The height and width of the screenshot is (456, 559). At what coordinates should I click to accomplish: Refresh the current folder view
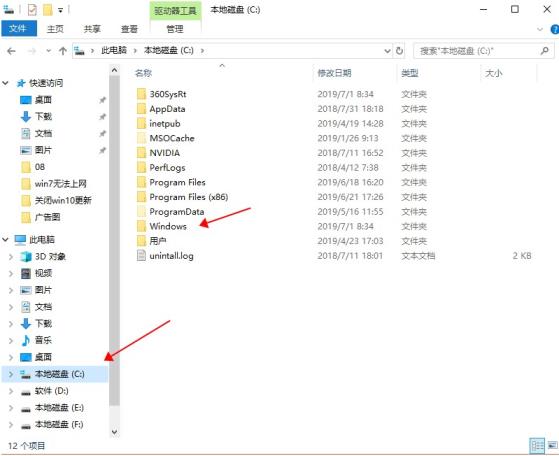click(x=399, y=51)
